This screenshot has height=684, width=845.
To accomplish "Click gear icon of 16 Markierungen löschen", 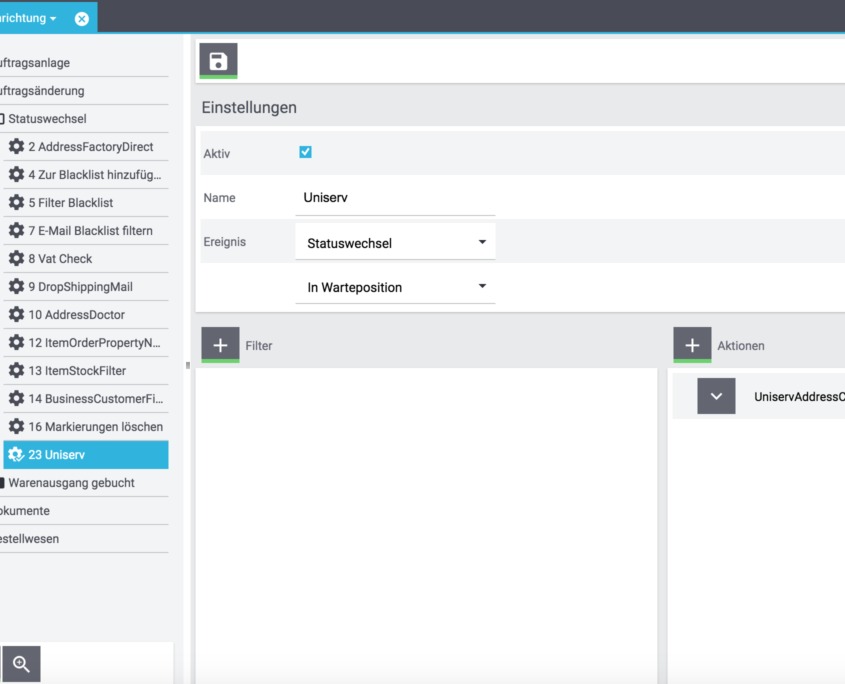I will click(16, 426).
